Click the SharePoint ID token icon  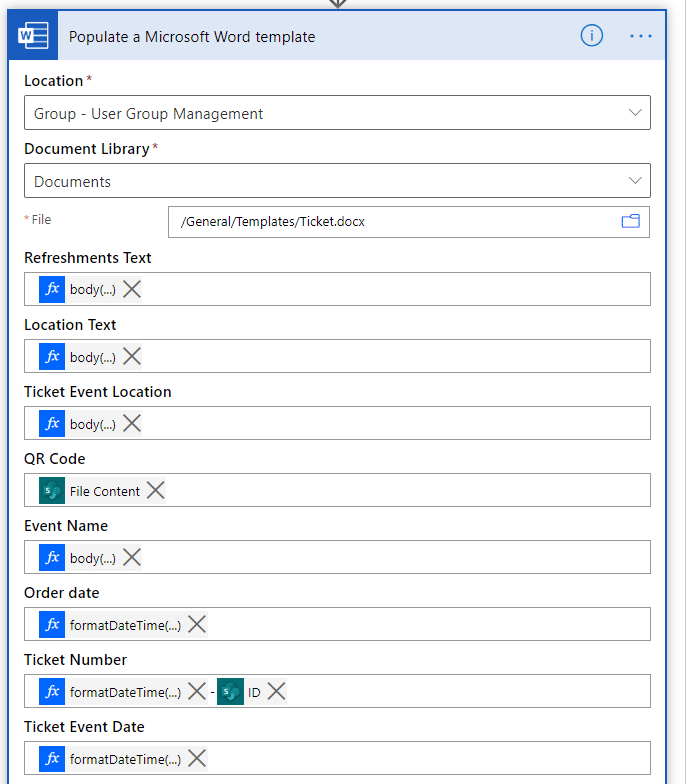click(230, 692)
